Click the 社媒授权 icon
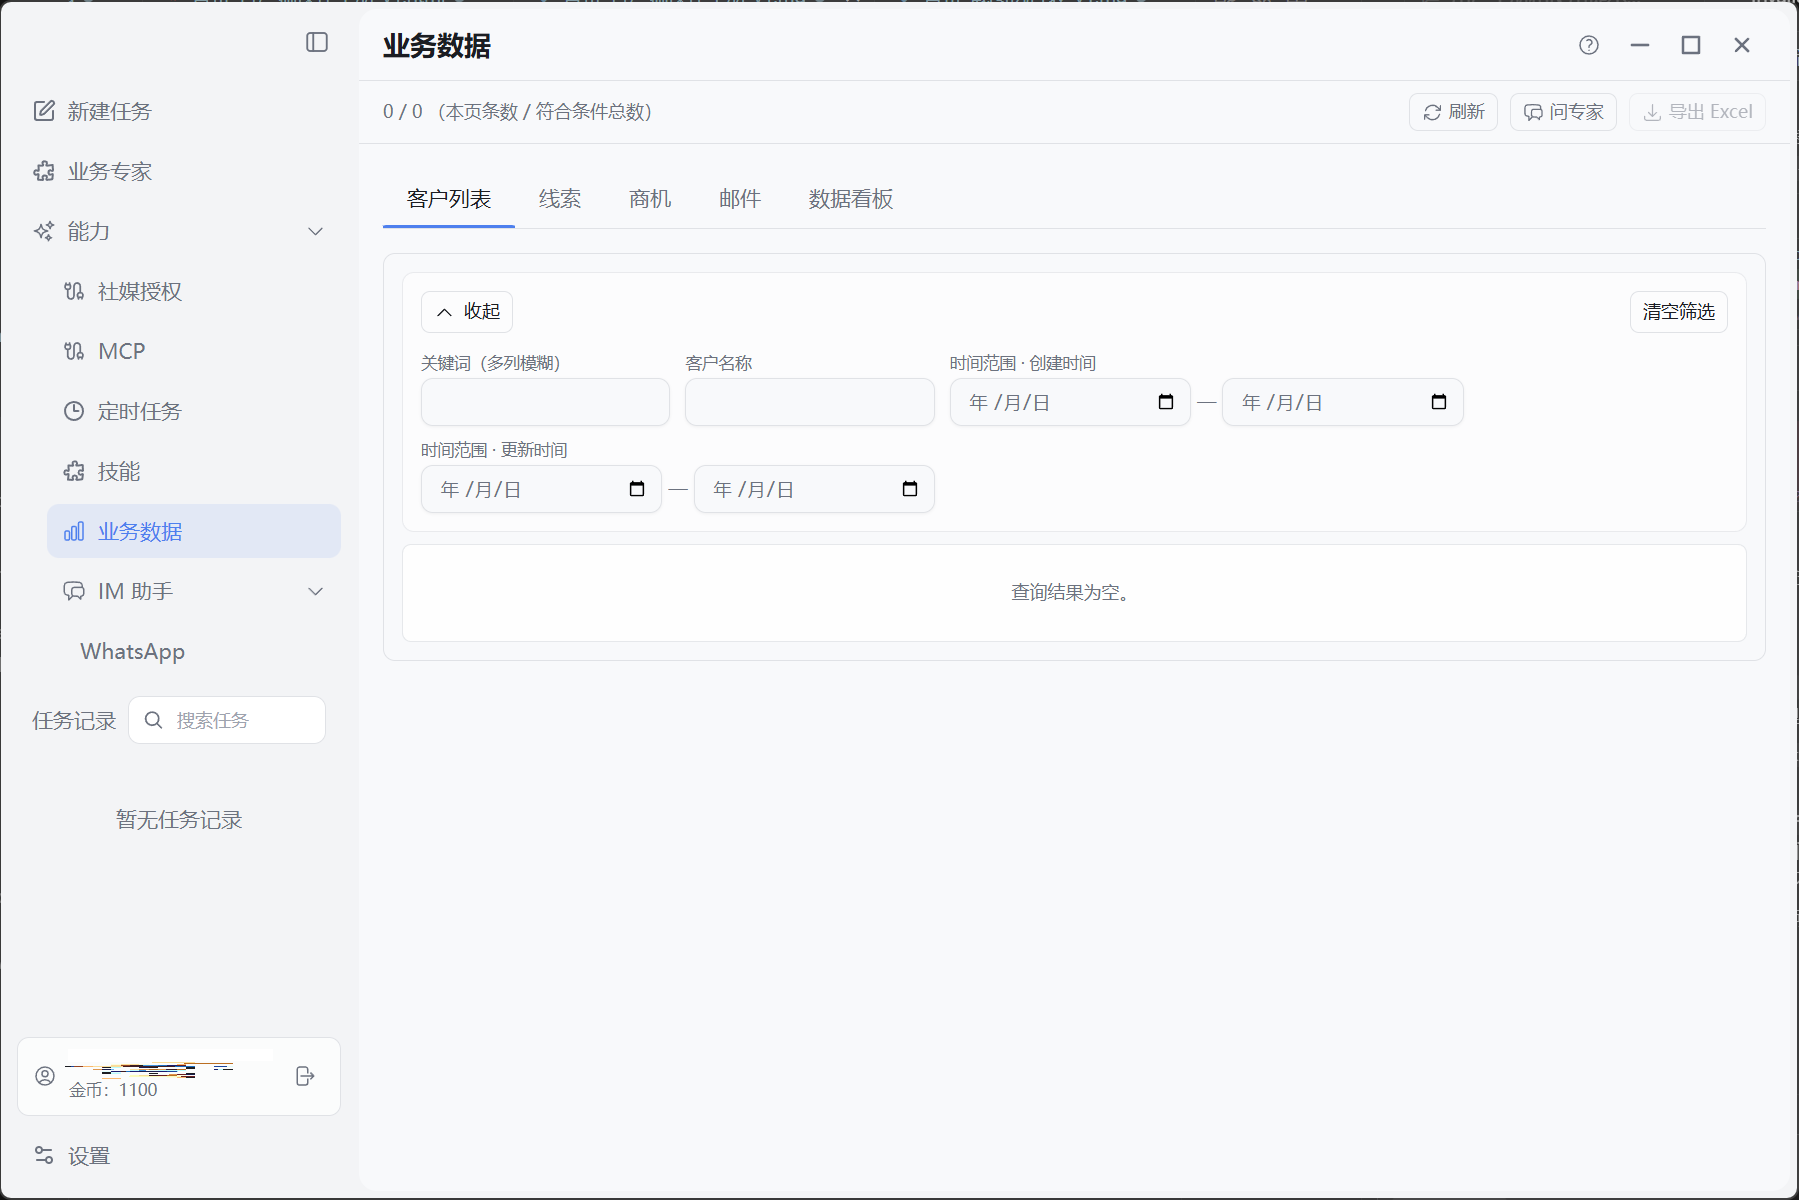The height and width of the screenshot is (1200, 1799). tap(74, 291)
